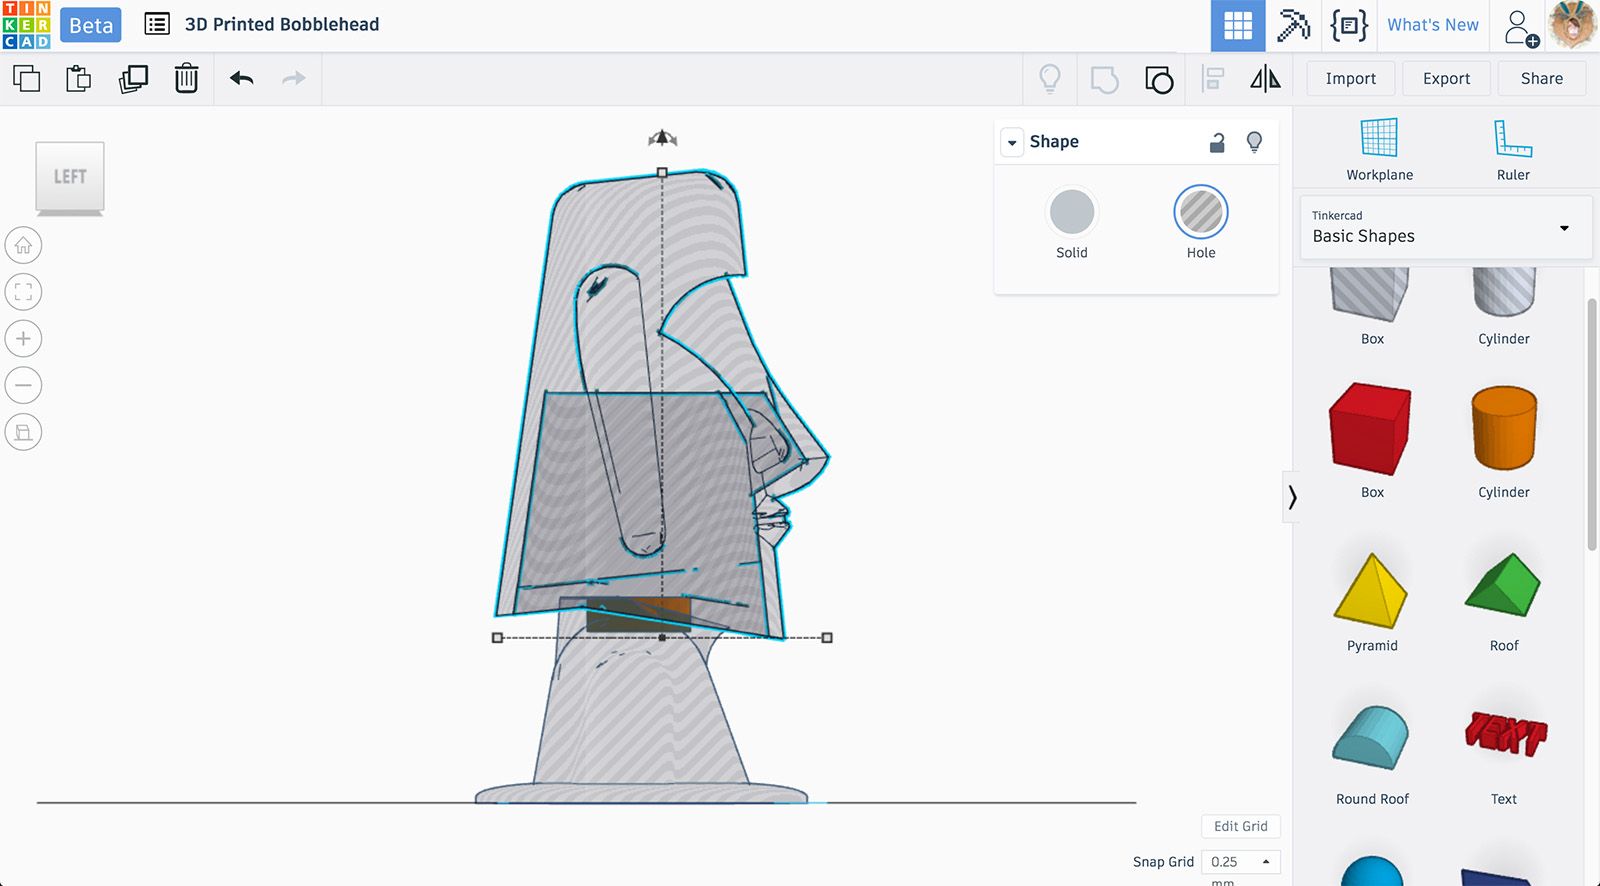Open the Shape Generators code icon
The height and width of the screenshot is (886, 1600).
tap(1349, 25)
